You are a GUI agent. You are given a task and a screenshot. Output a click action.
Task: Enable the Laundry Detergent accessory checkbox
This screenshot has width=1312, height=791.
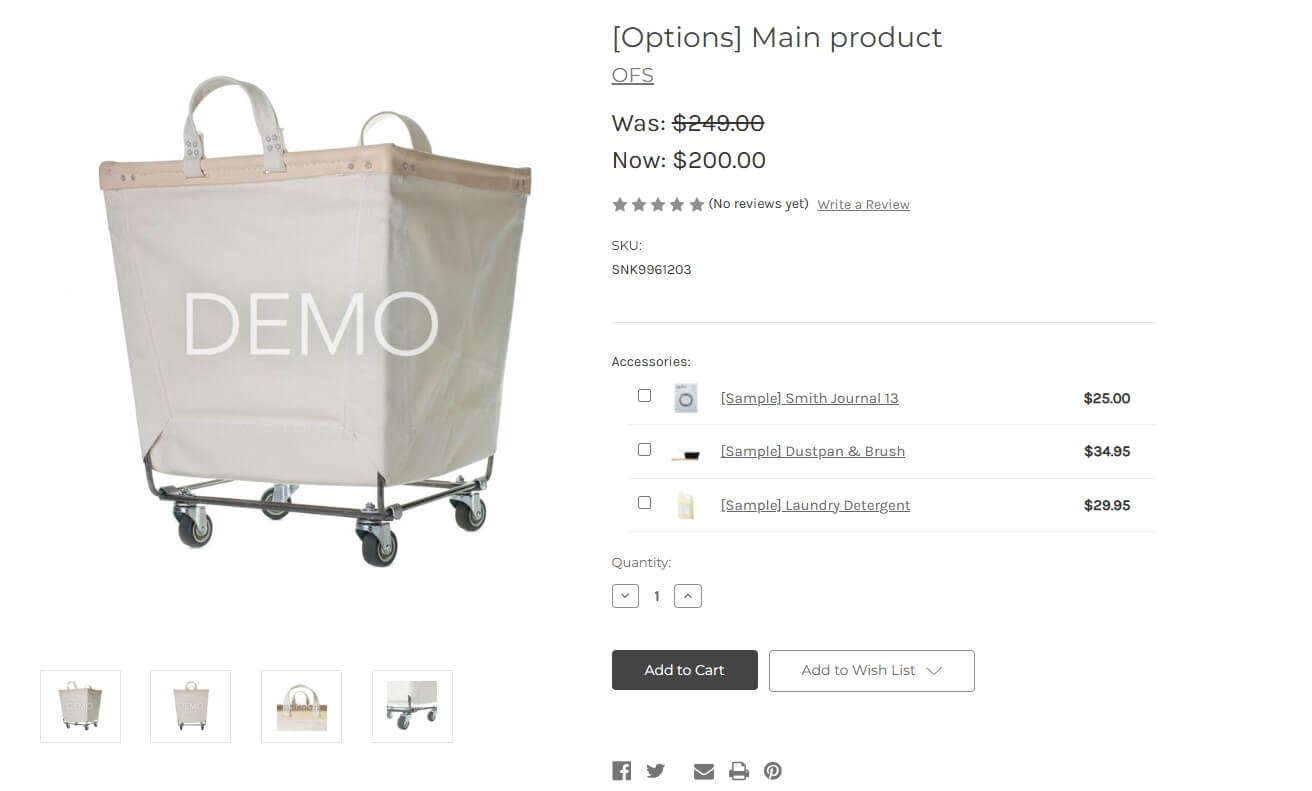click(644, 503)
